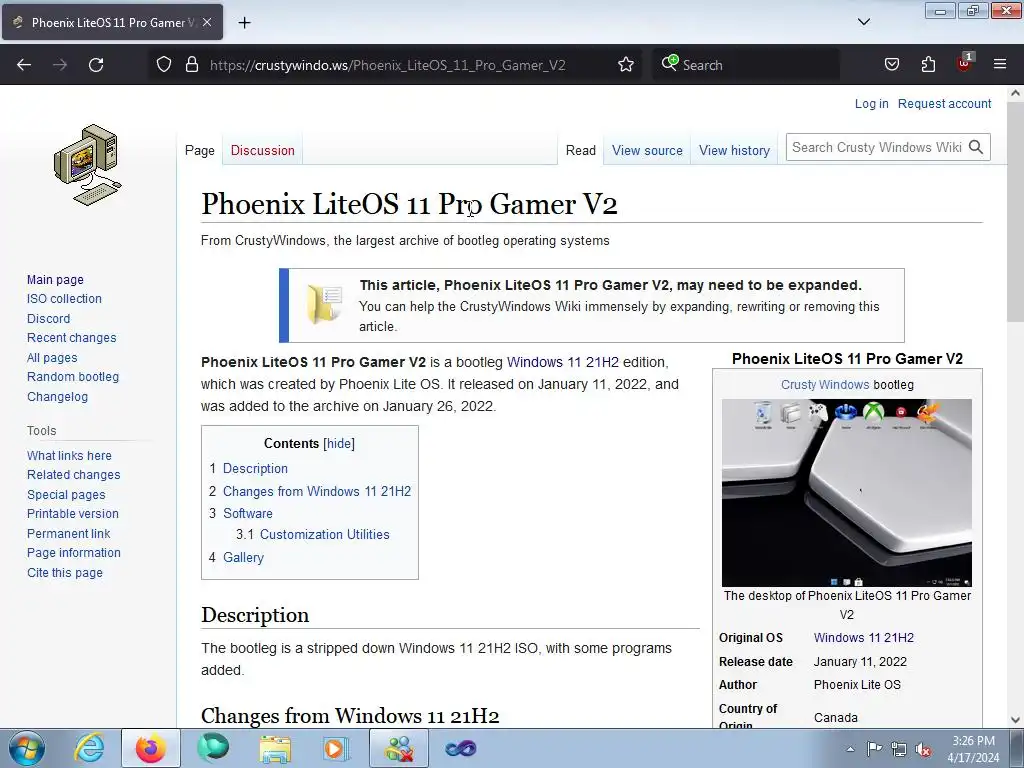Click the wiki search magnifier icon
The height and width of the screenshot is (768, 1024).
[976, 148]
